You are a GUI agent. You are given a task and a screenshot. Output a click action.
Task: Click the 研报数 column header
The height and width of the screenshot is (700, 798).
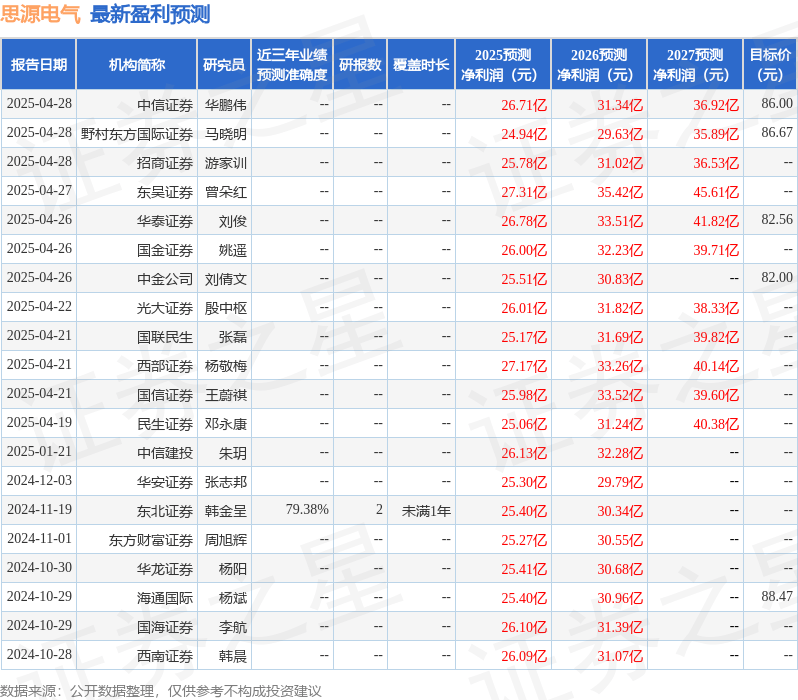click(x=360, y=65)
